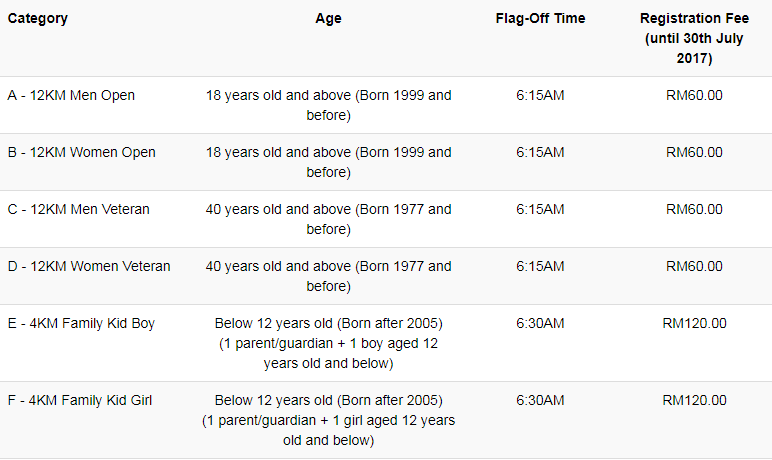The height and width of the screenshot is (460, 772).
Task: Click the RM120.00 fee for Family Kid Boy
Action: [x=694, y=324]
